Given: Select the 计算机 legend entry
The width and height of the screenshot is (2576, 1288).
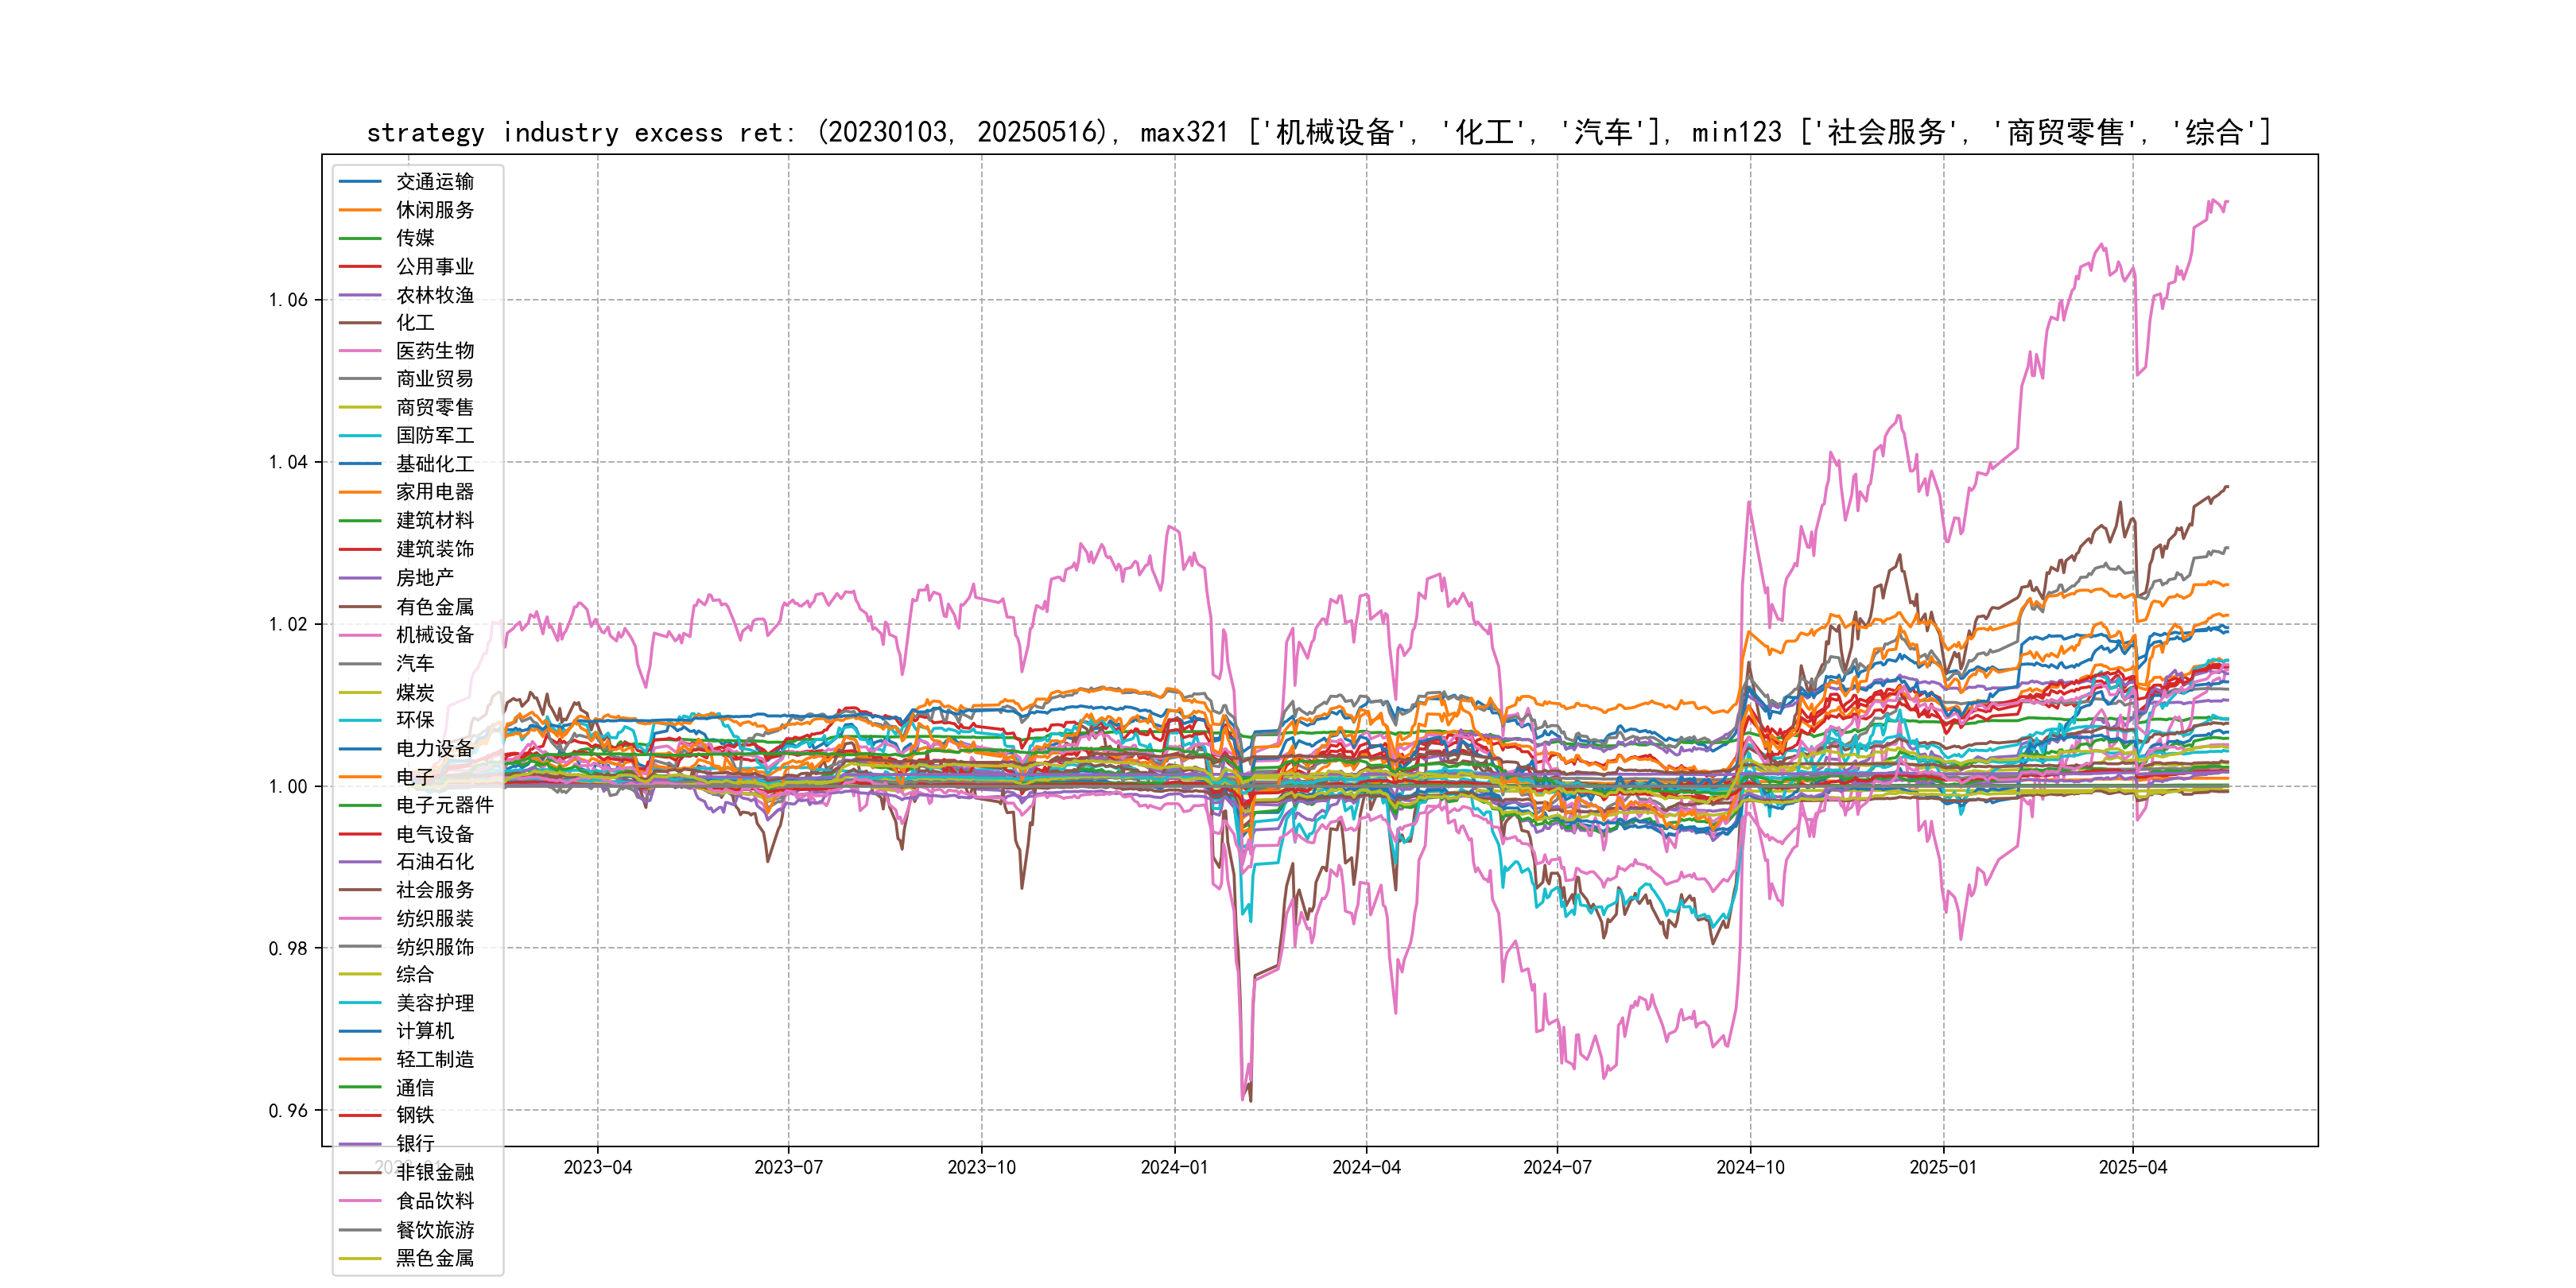Looking at the screenshot, I should coord(424,1031).
